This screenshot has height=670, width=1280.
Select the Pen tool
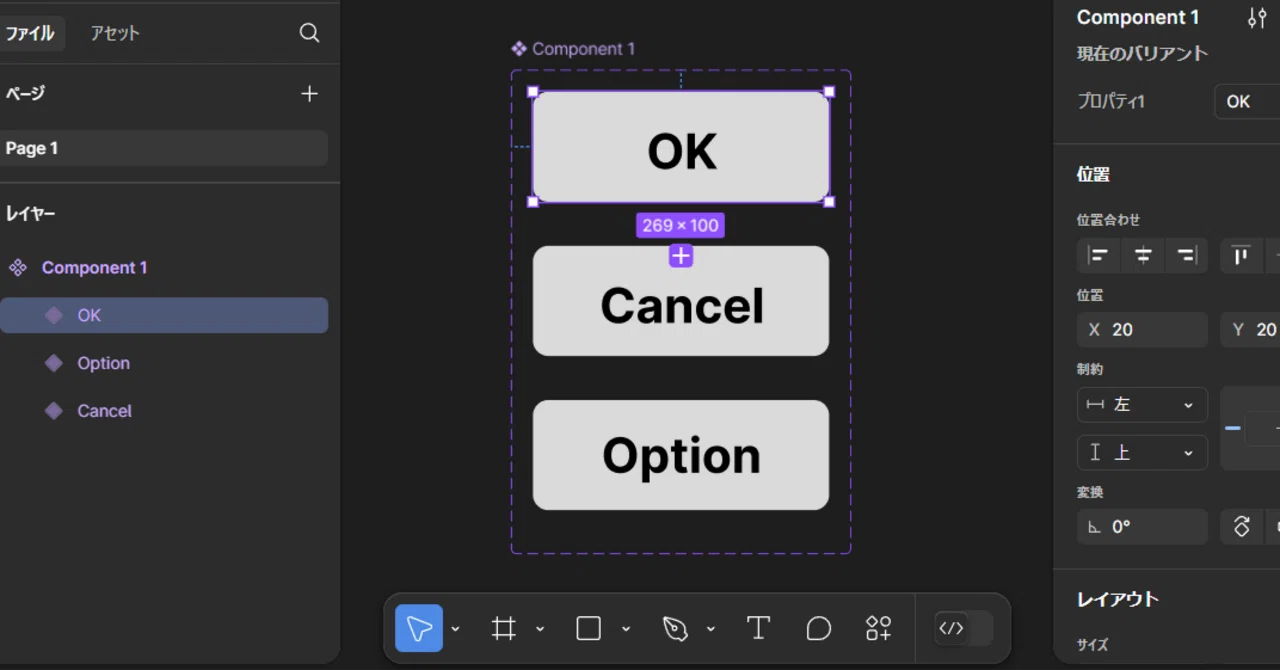pos(675,628)
